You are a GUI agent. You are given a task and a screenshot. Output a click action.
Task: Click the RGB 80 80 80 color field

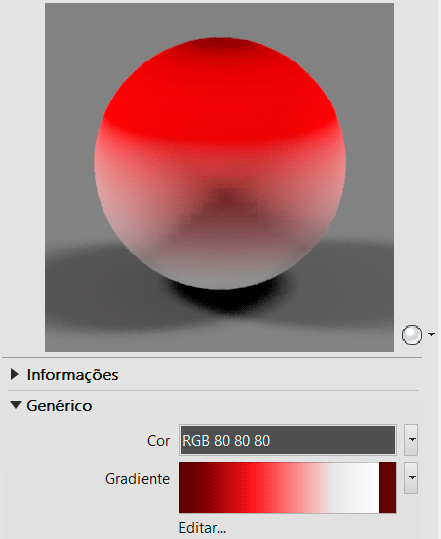(288, 440)
